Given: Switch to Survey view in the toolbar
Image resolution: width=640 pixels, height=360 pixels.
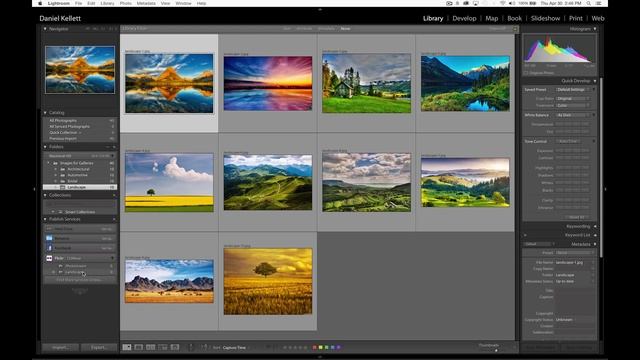Looking at the screenshot, I should [x=163, y=347].
